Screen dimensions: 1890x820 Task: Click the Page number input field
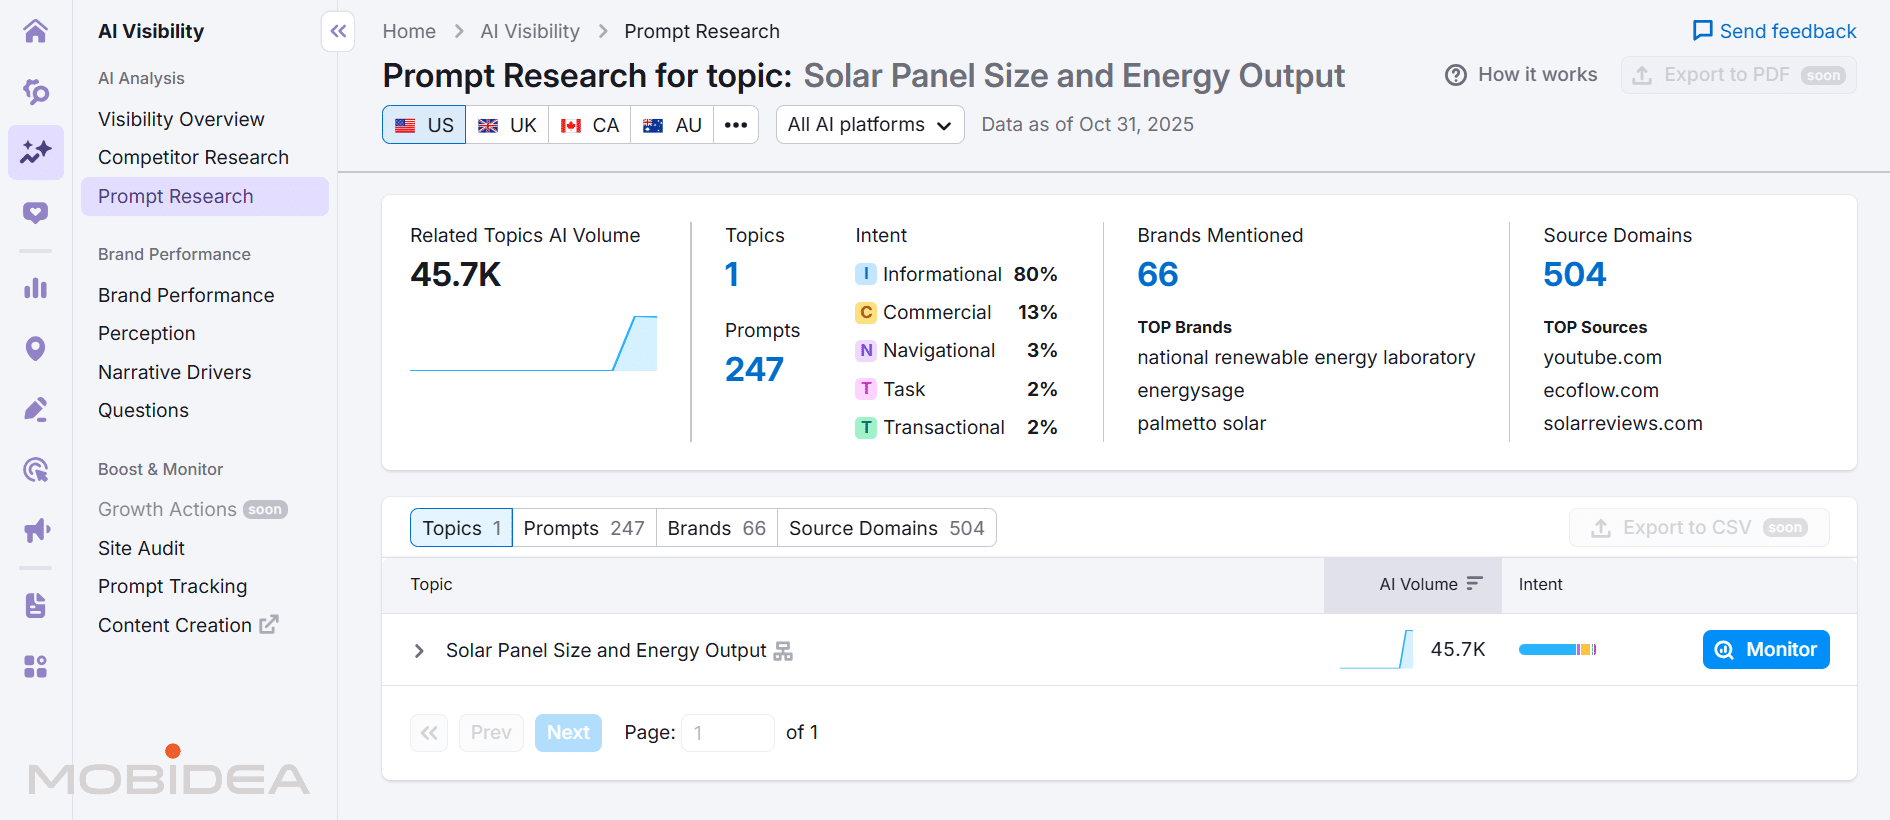pyautogui.click(x=727, y=733)
